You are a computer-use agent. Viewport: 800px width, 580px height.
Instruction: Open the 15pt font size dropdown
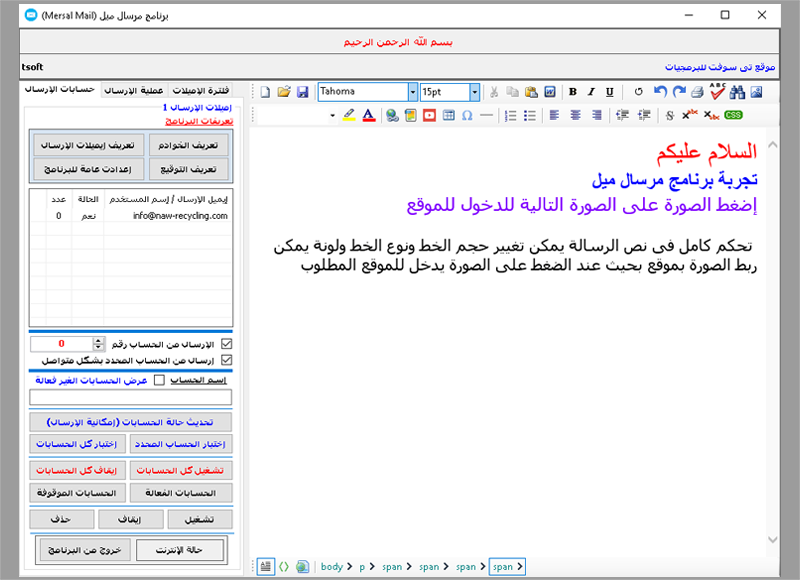coord(474,92)
